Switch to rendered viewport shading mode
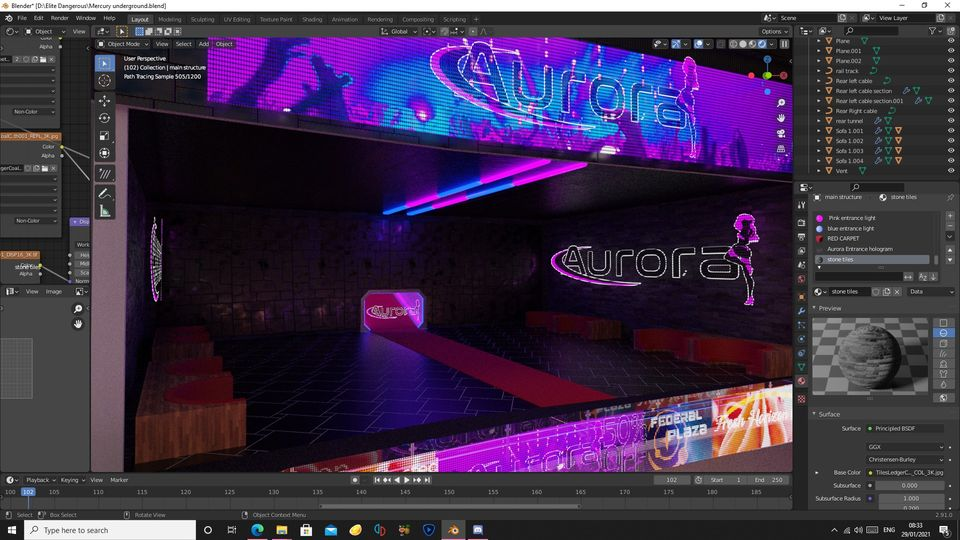Screen dimensions: 960x540 pyautogui.click(x=762, y=44)
